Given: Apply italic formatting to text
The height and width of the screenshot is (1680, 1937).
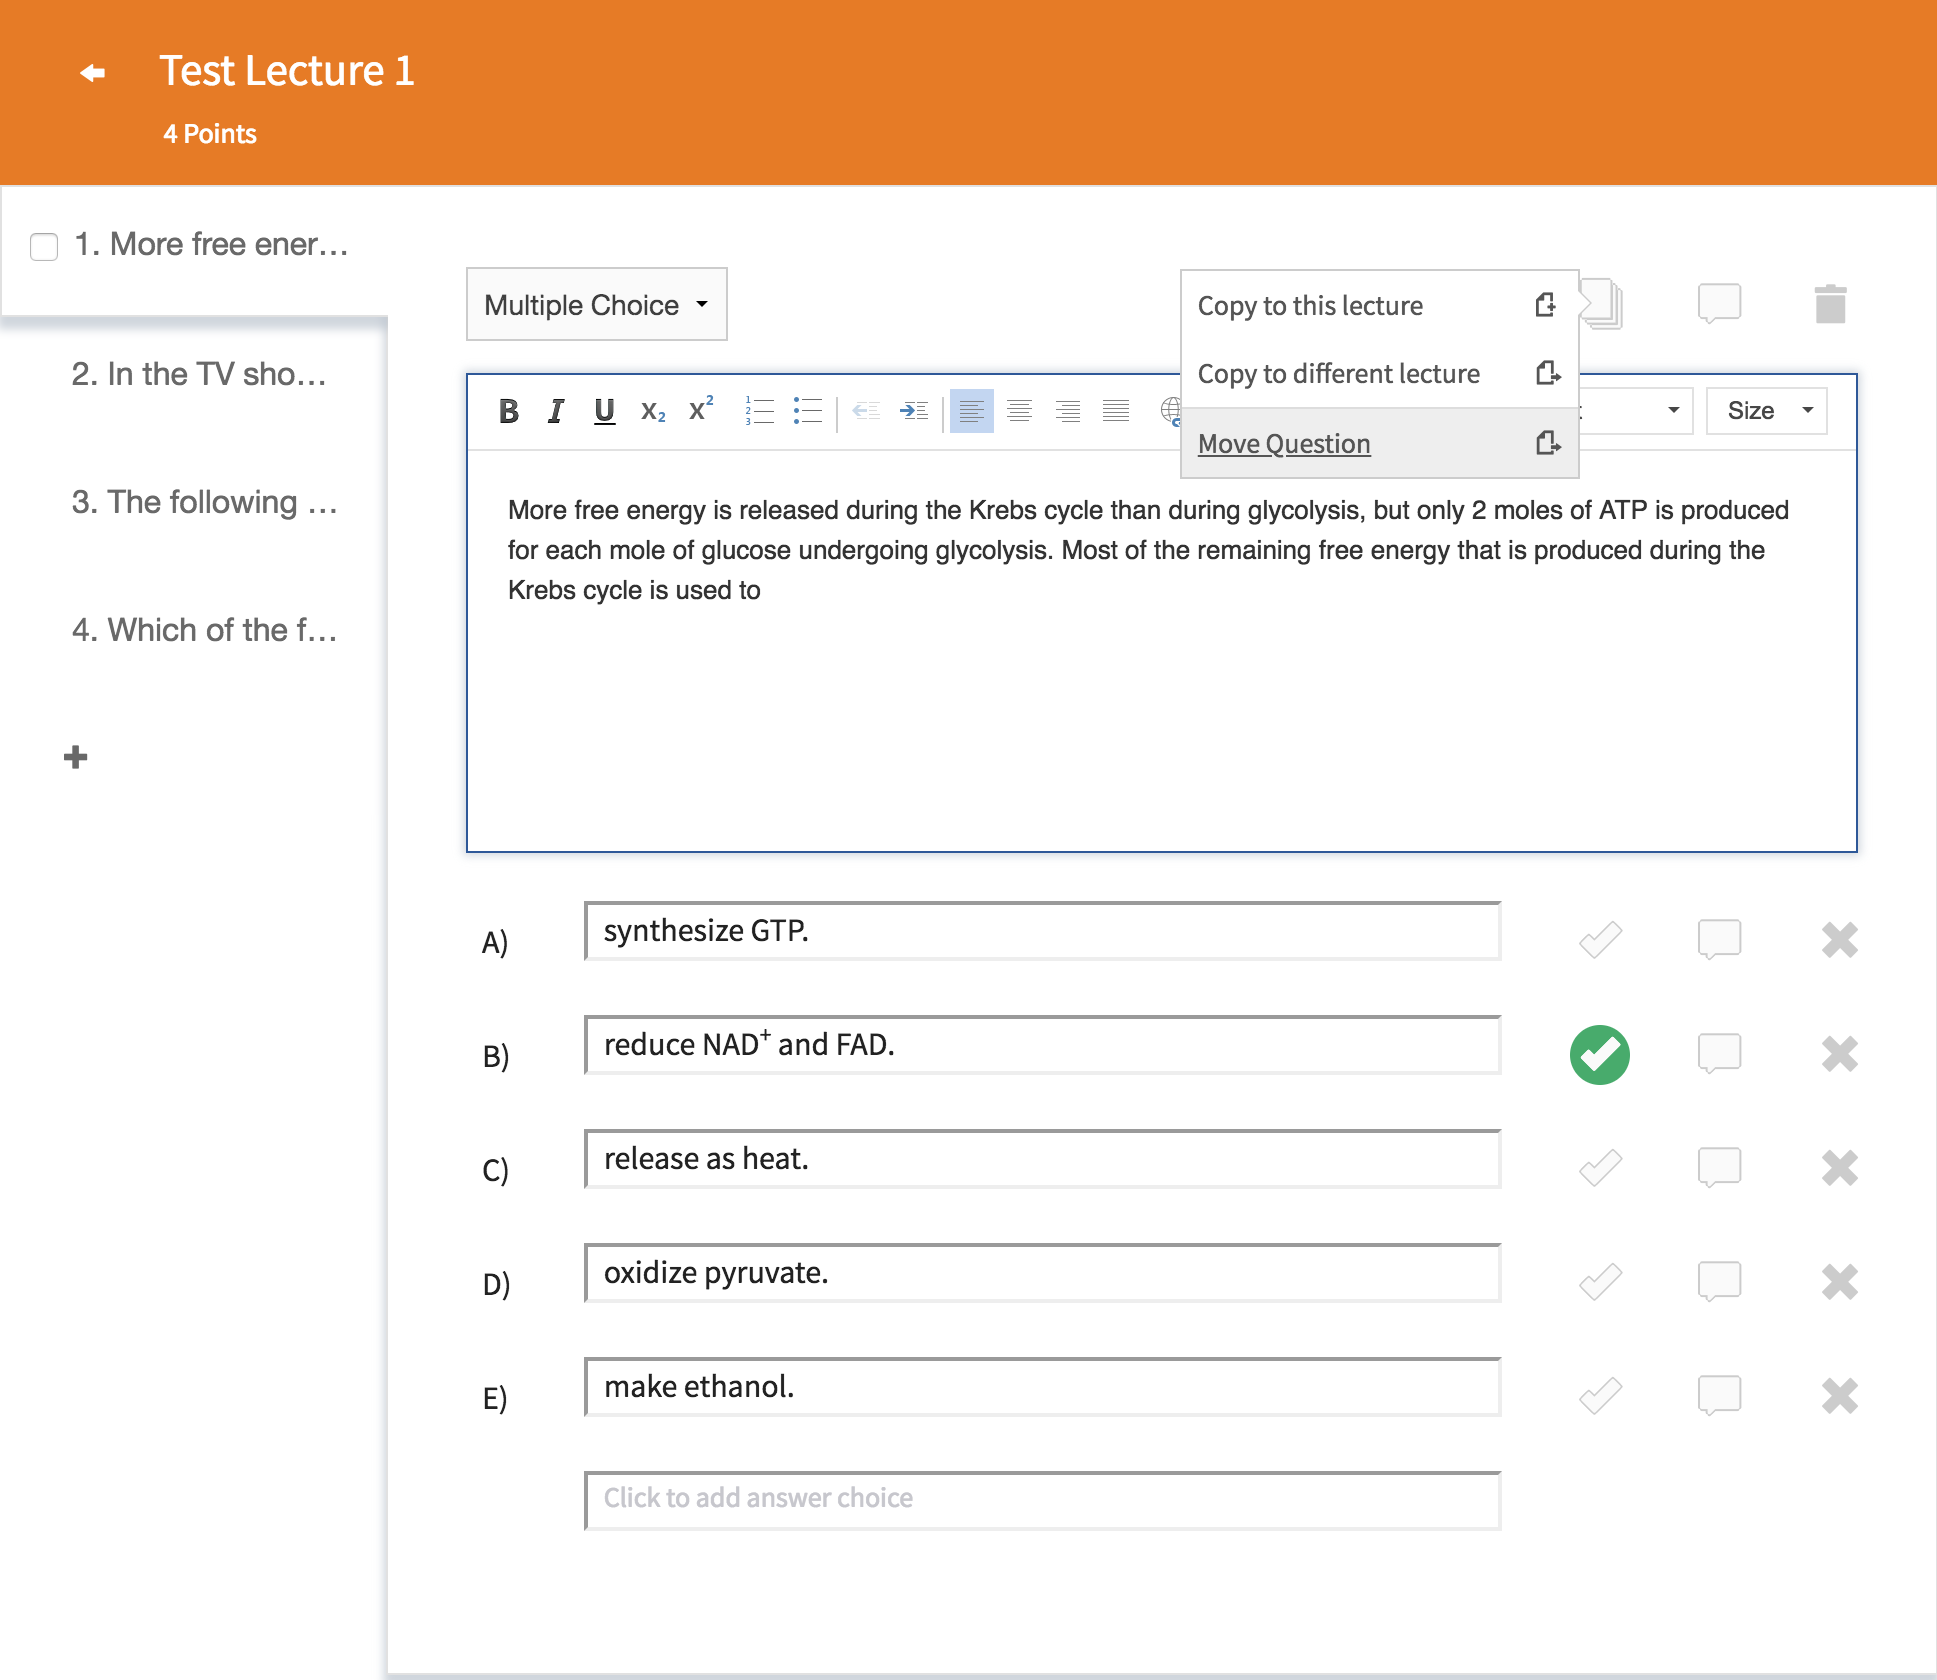Looking at the screenshot, I should click(x=556, y=411).
